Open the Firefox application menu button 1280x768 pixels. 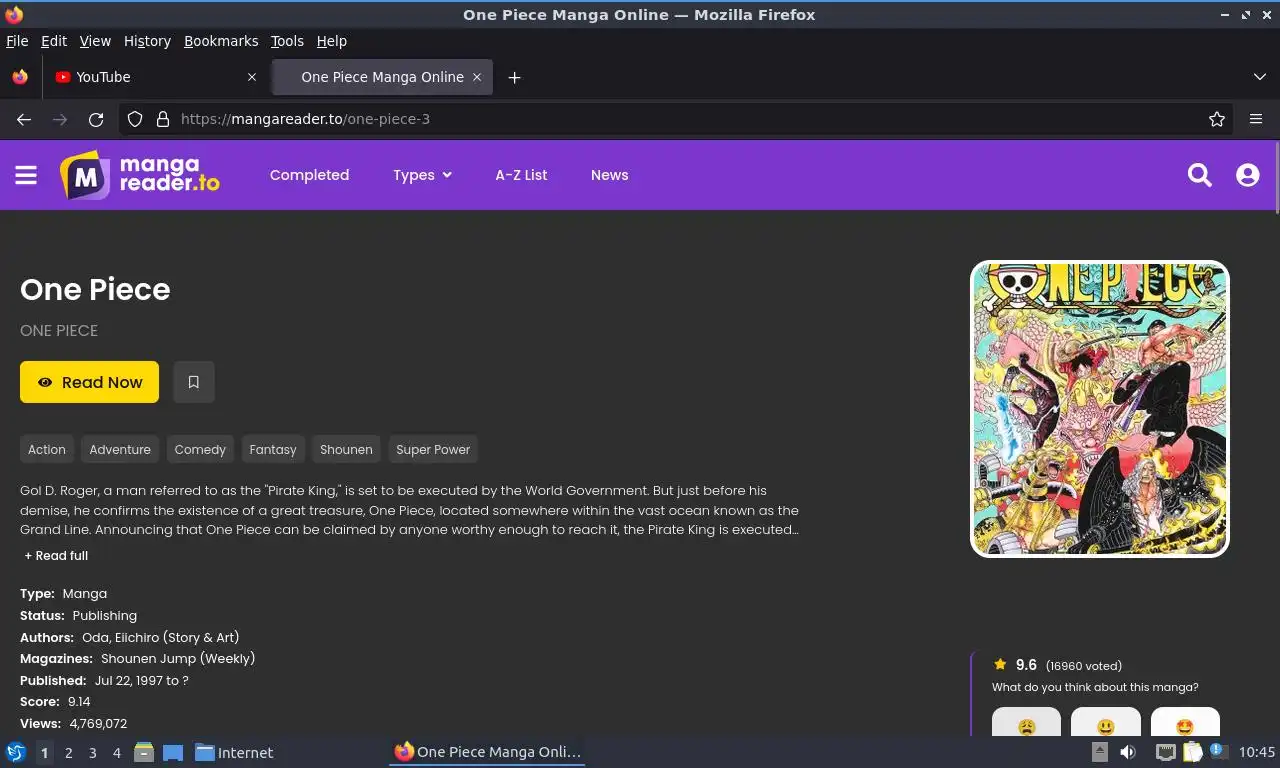point(1256,119)
